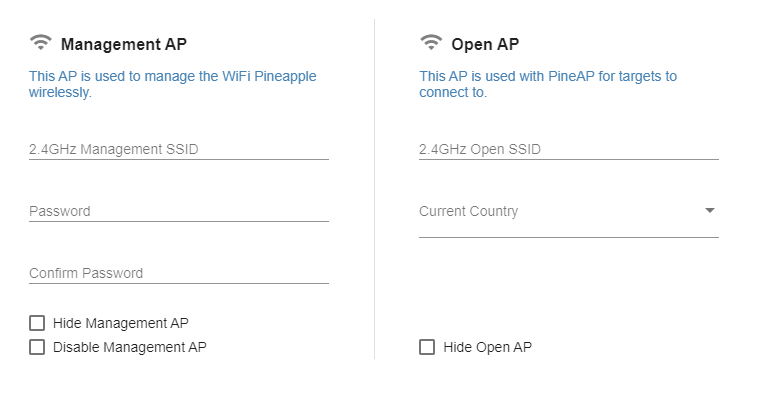The image size is (764, 409).
Task: Open the Current Country selection field
Action: tap(569, 217)
